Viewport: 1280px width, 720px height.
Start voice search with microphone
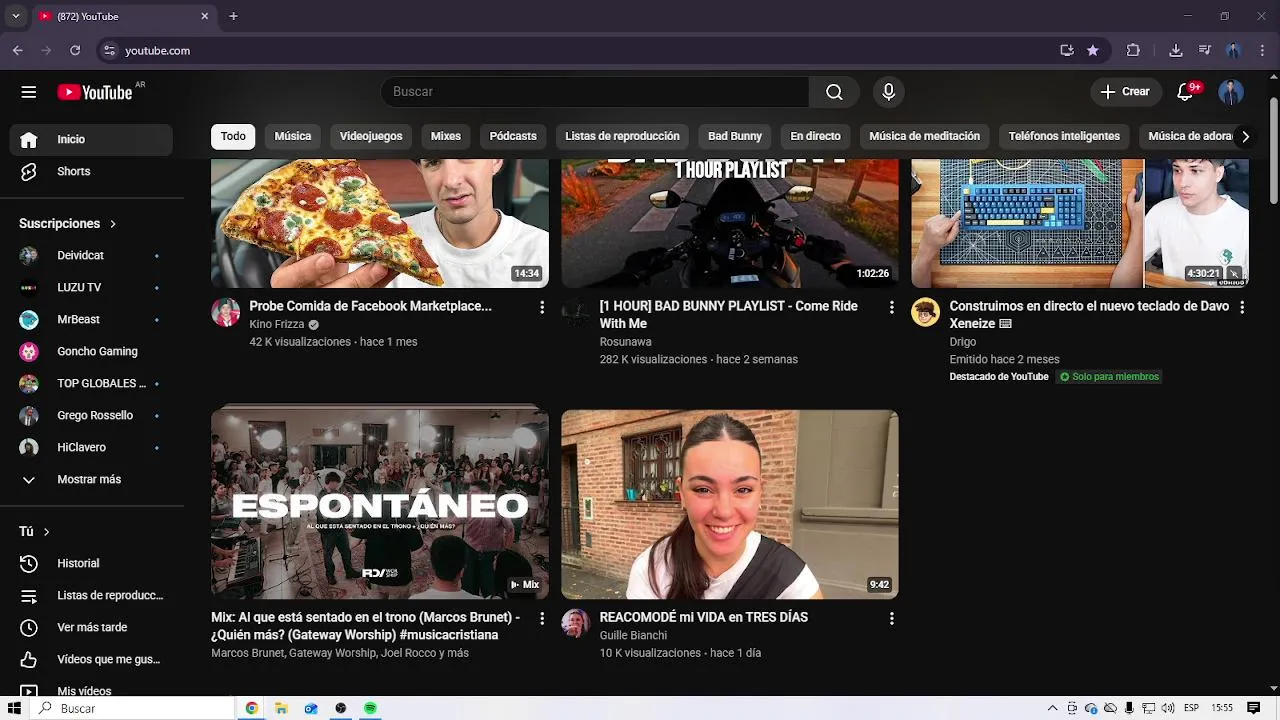tap(888, 92)
